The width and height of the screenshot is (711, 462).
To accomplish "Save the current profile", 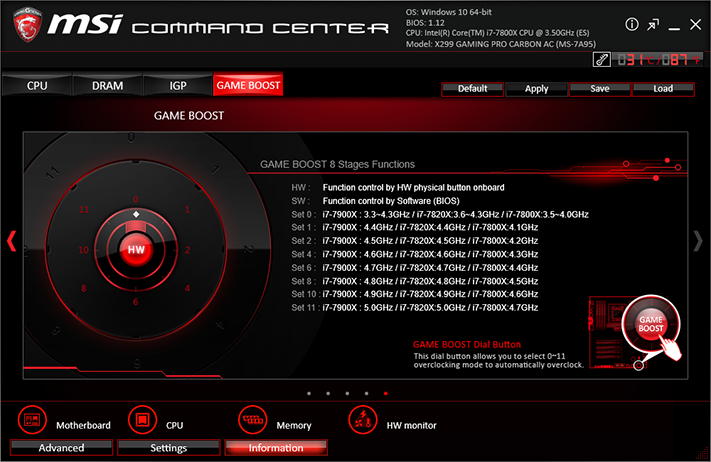I will tap(600, 89).
